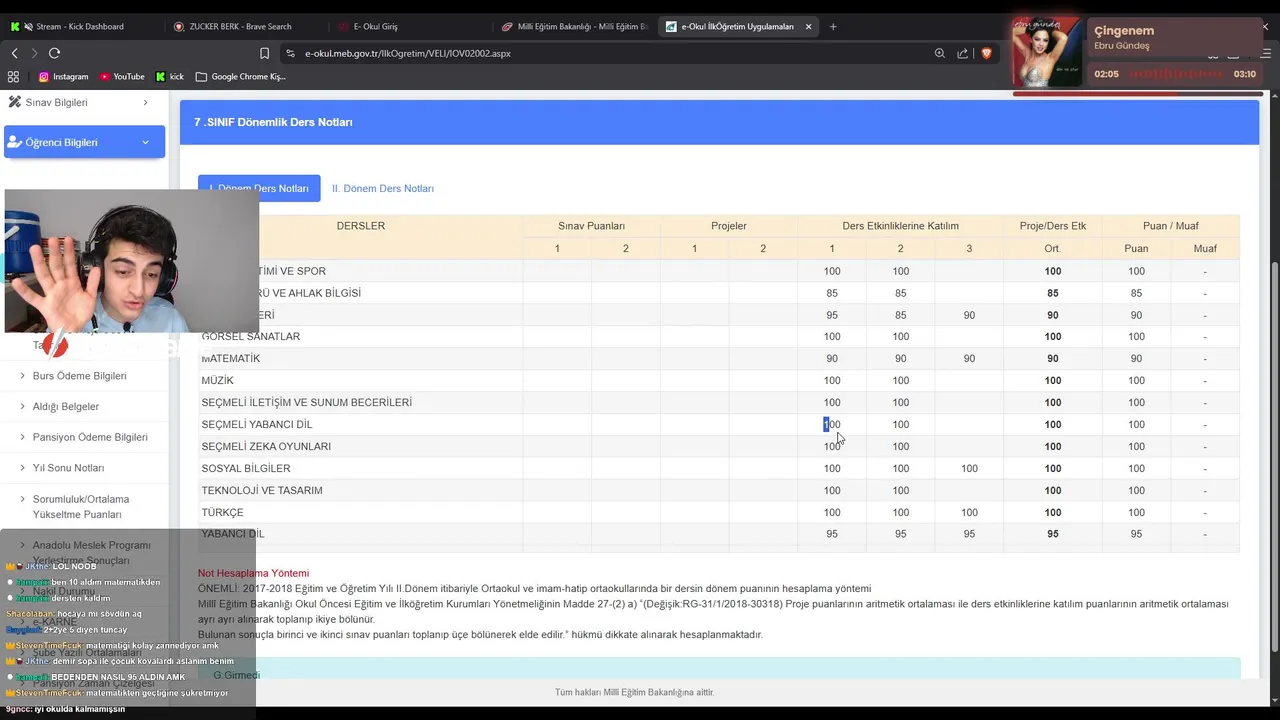Image resolution: width=1280 pixels, height=720 pixels.
Task: Click the Çingenem album cover thumbnail
Action: 1046,52
